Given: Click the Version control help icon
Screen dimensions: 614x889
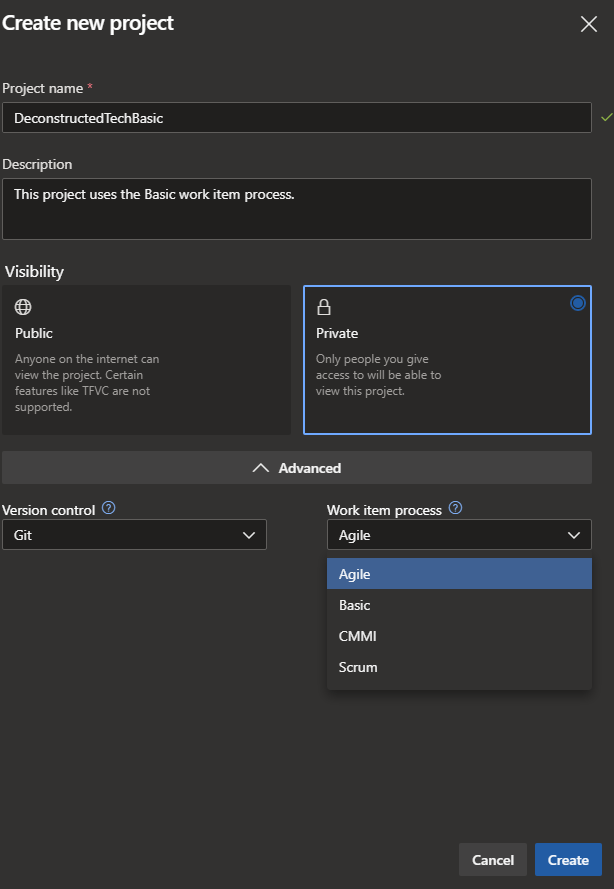Looking at the screenshot, I should [x=109, y=508].
